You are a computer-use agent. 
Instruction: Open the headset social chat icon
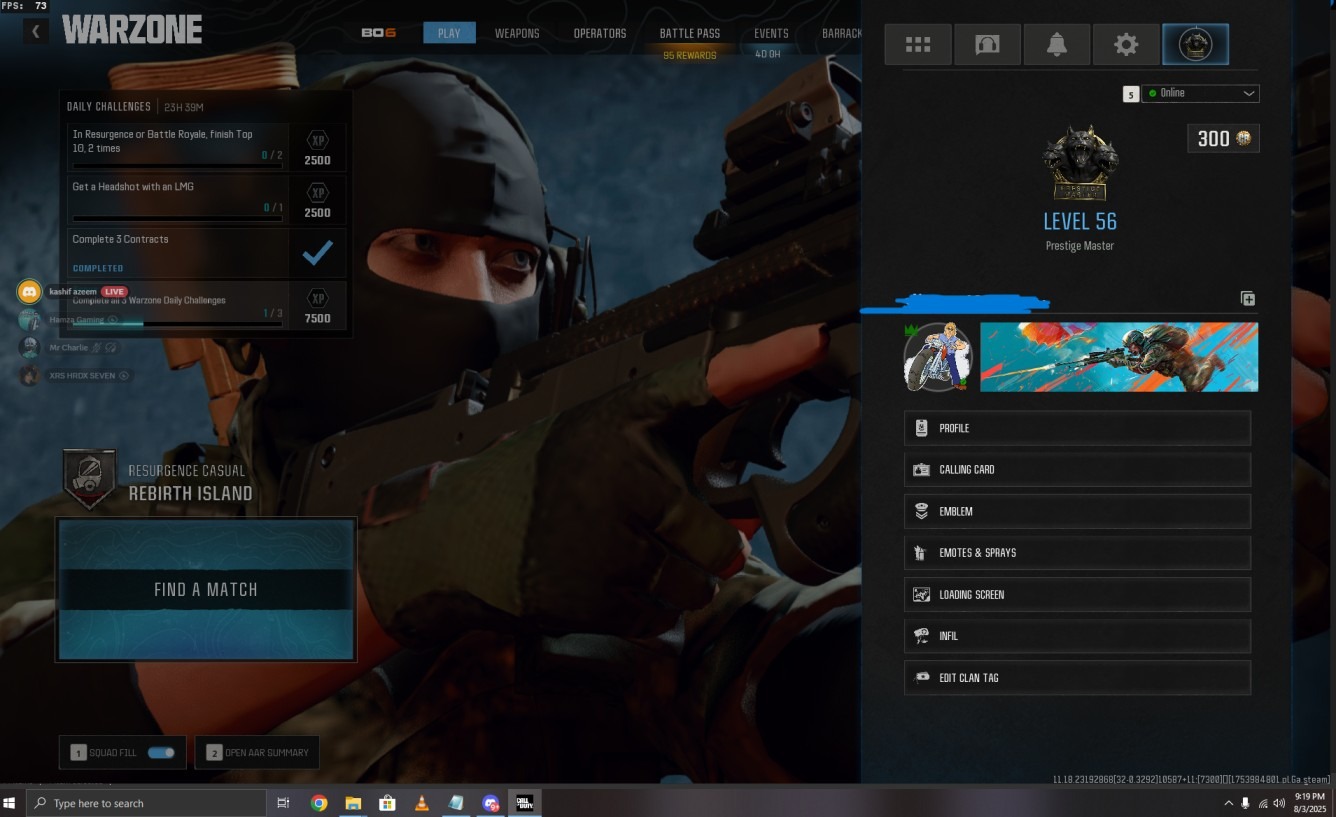tap(987, 44)
